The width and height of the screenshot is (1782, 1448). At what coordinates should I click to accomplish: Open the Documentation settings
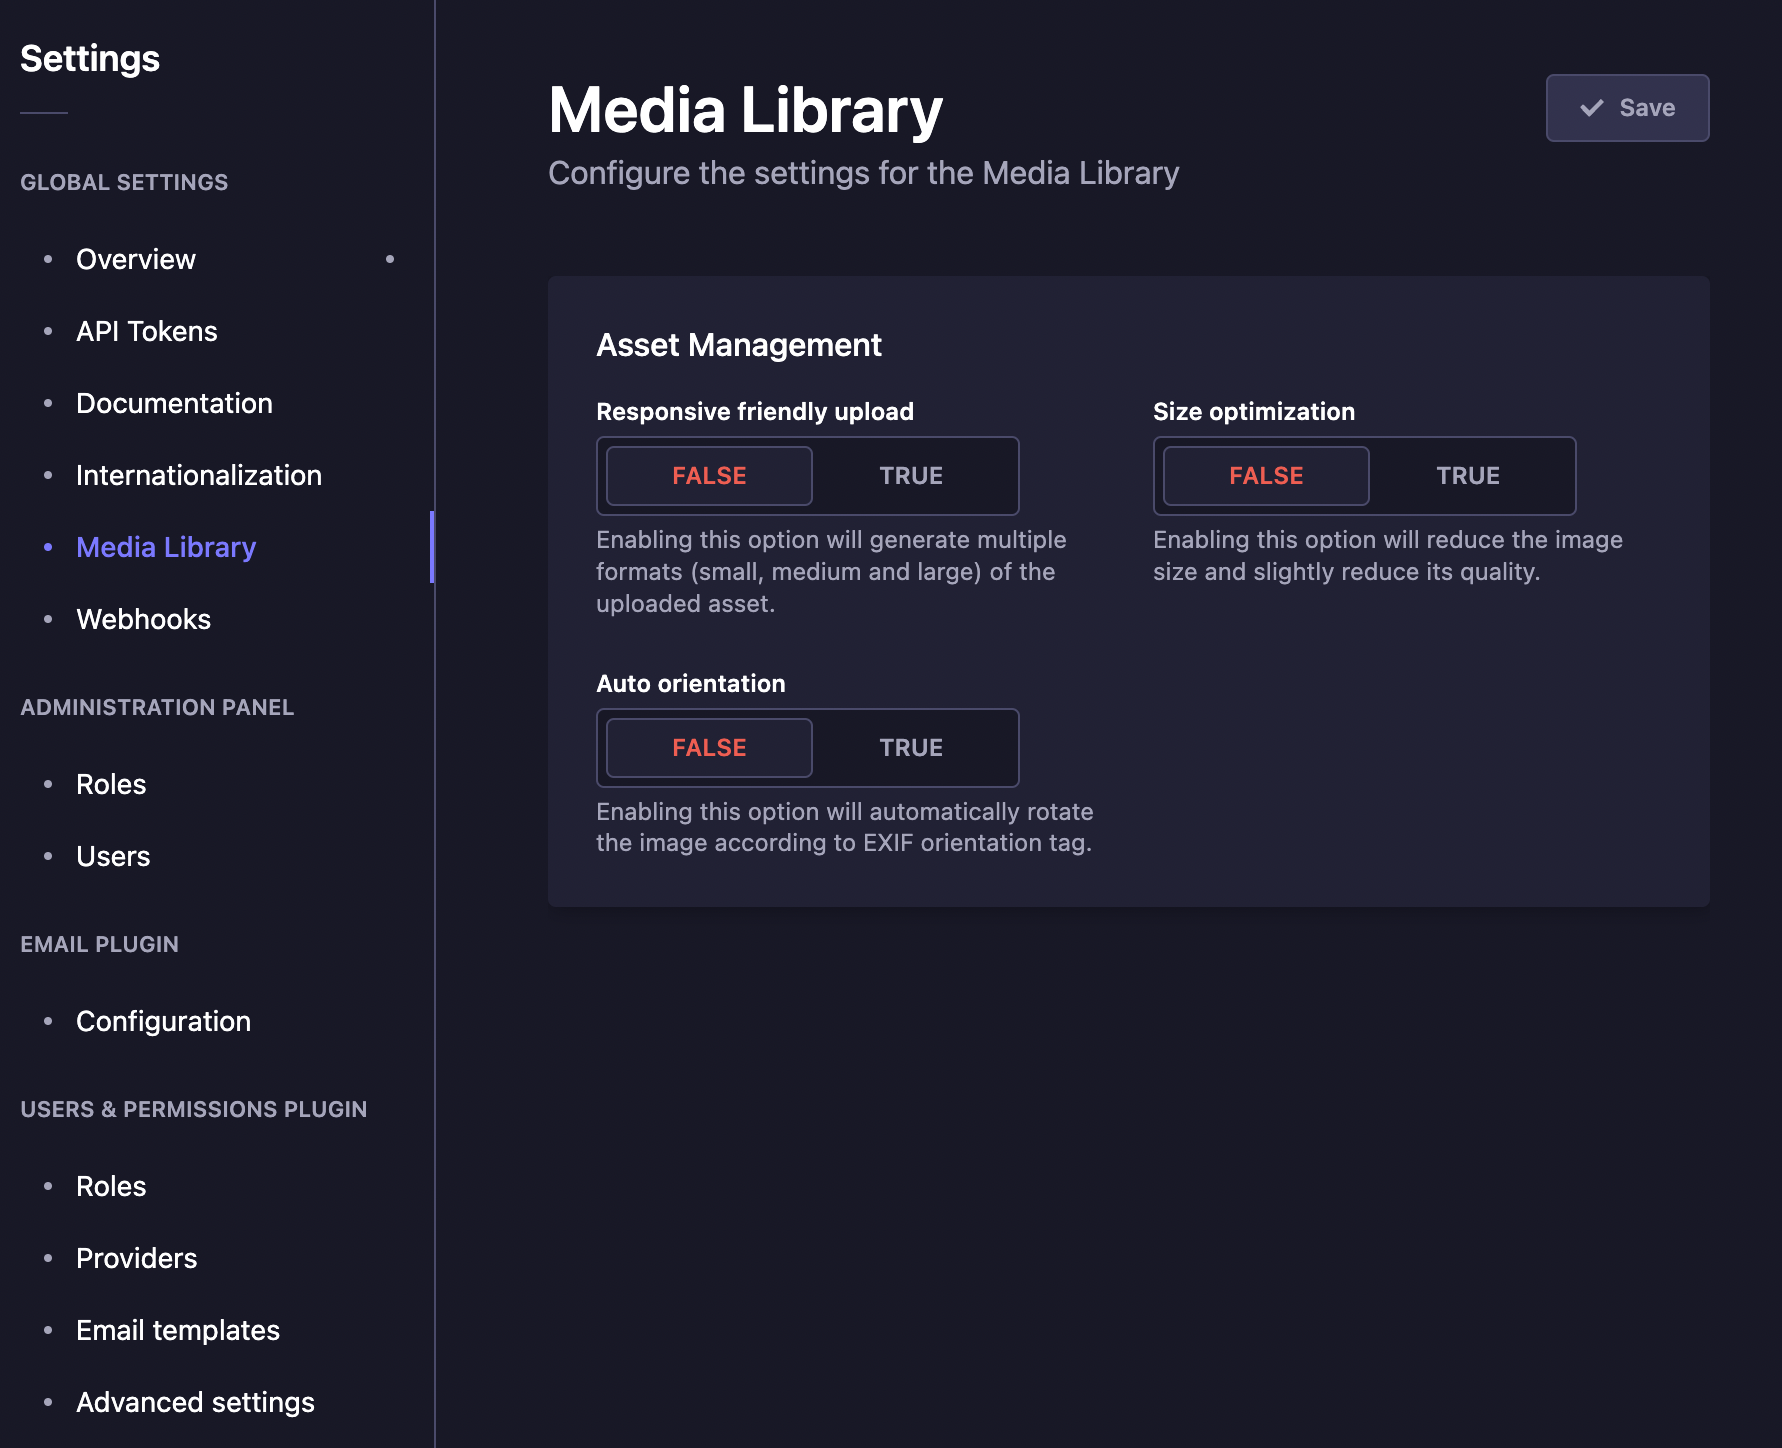(x=174, y=403)
